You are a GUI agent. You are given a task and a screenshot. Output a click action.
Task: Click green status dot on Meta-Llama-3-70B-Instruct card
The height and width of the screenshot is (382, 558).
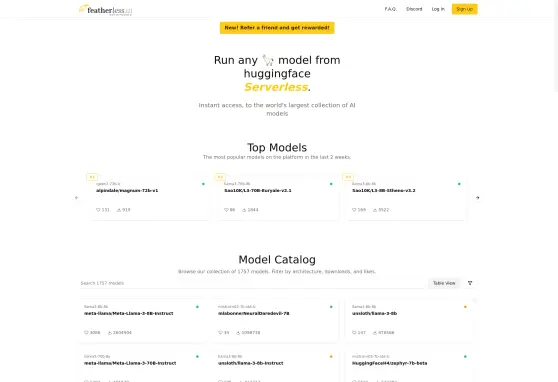click(197, 356)
